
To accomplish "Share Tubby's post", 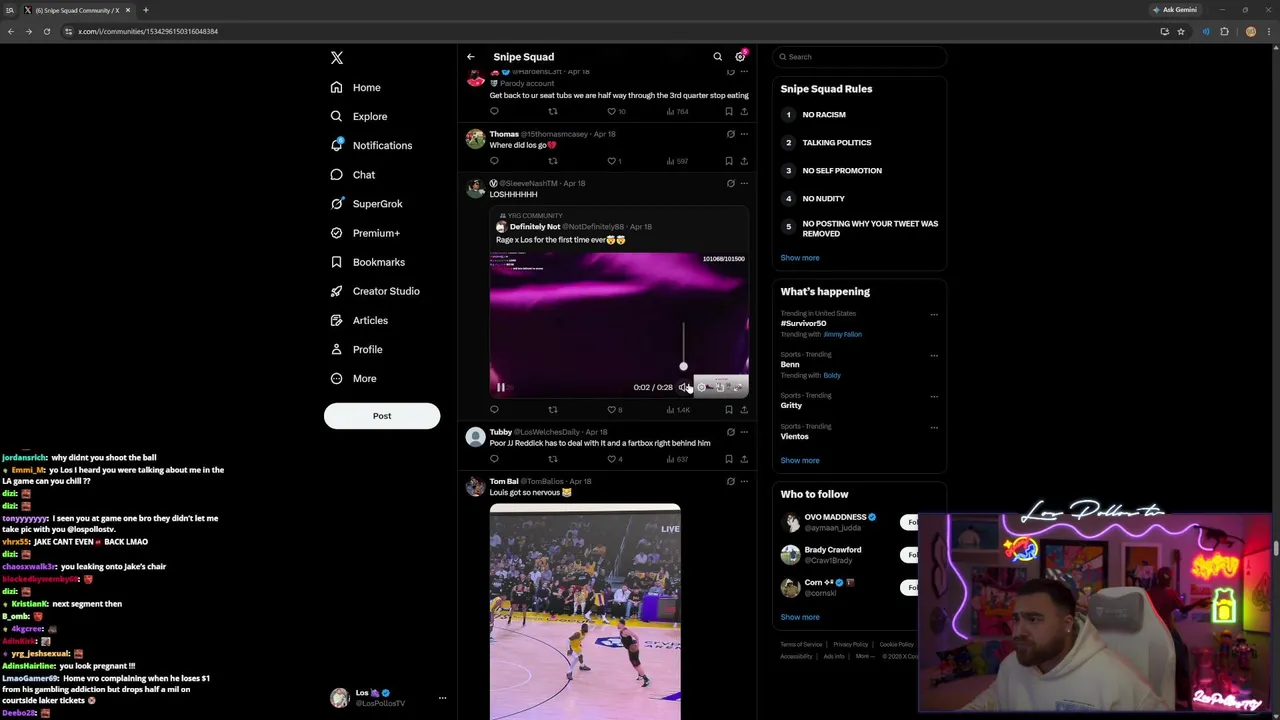I will click(744, 459).
